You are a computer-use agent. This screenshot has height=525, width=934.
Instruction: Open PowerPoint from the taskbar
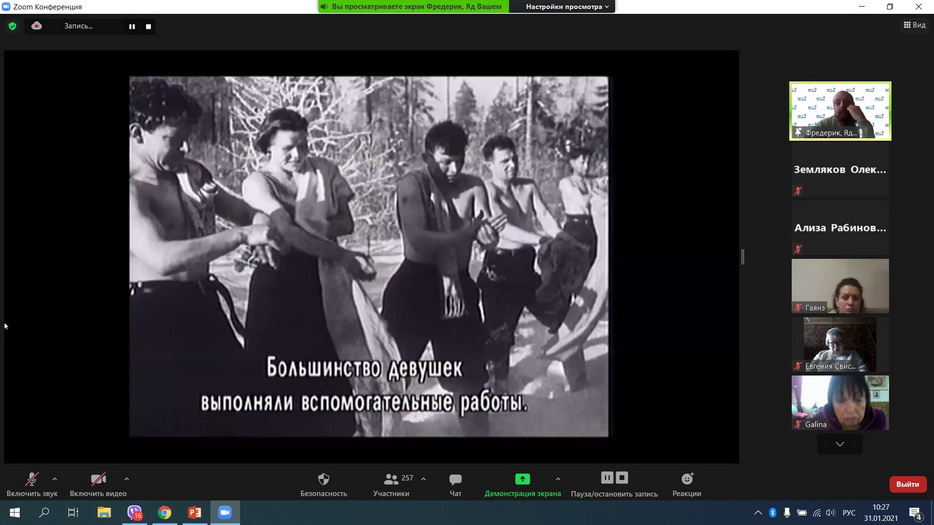tap(195, 513)
